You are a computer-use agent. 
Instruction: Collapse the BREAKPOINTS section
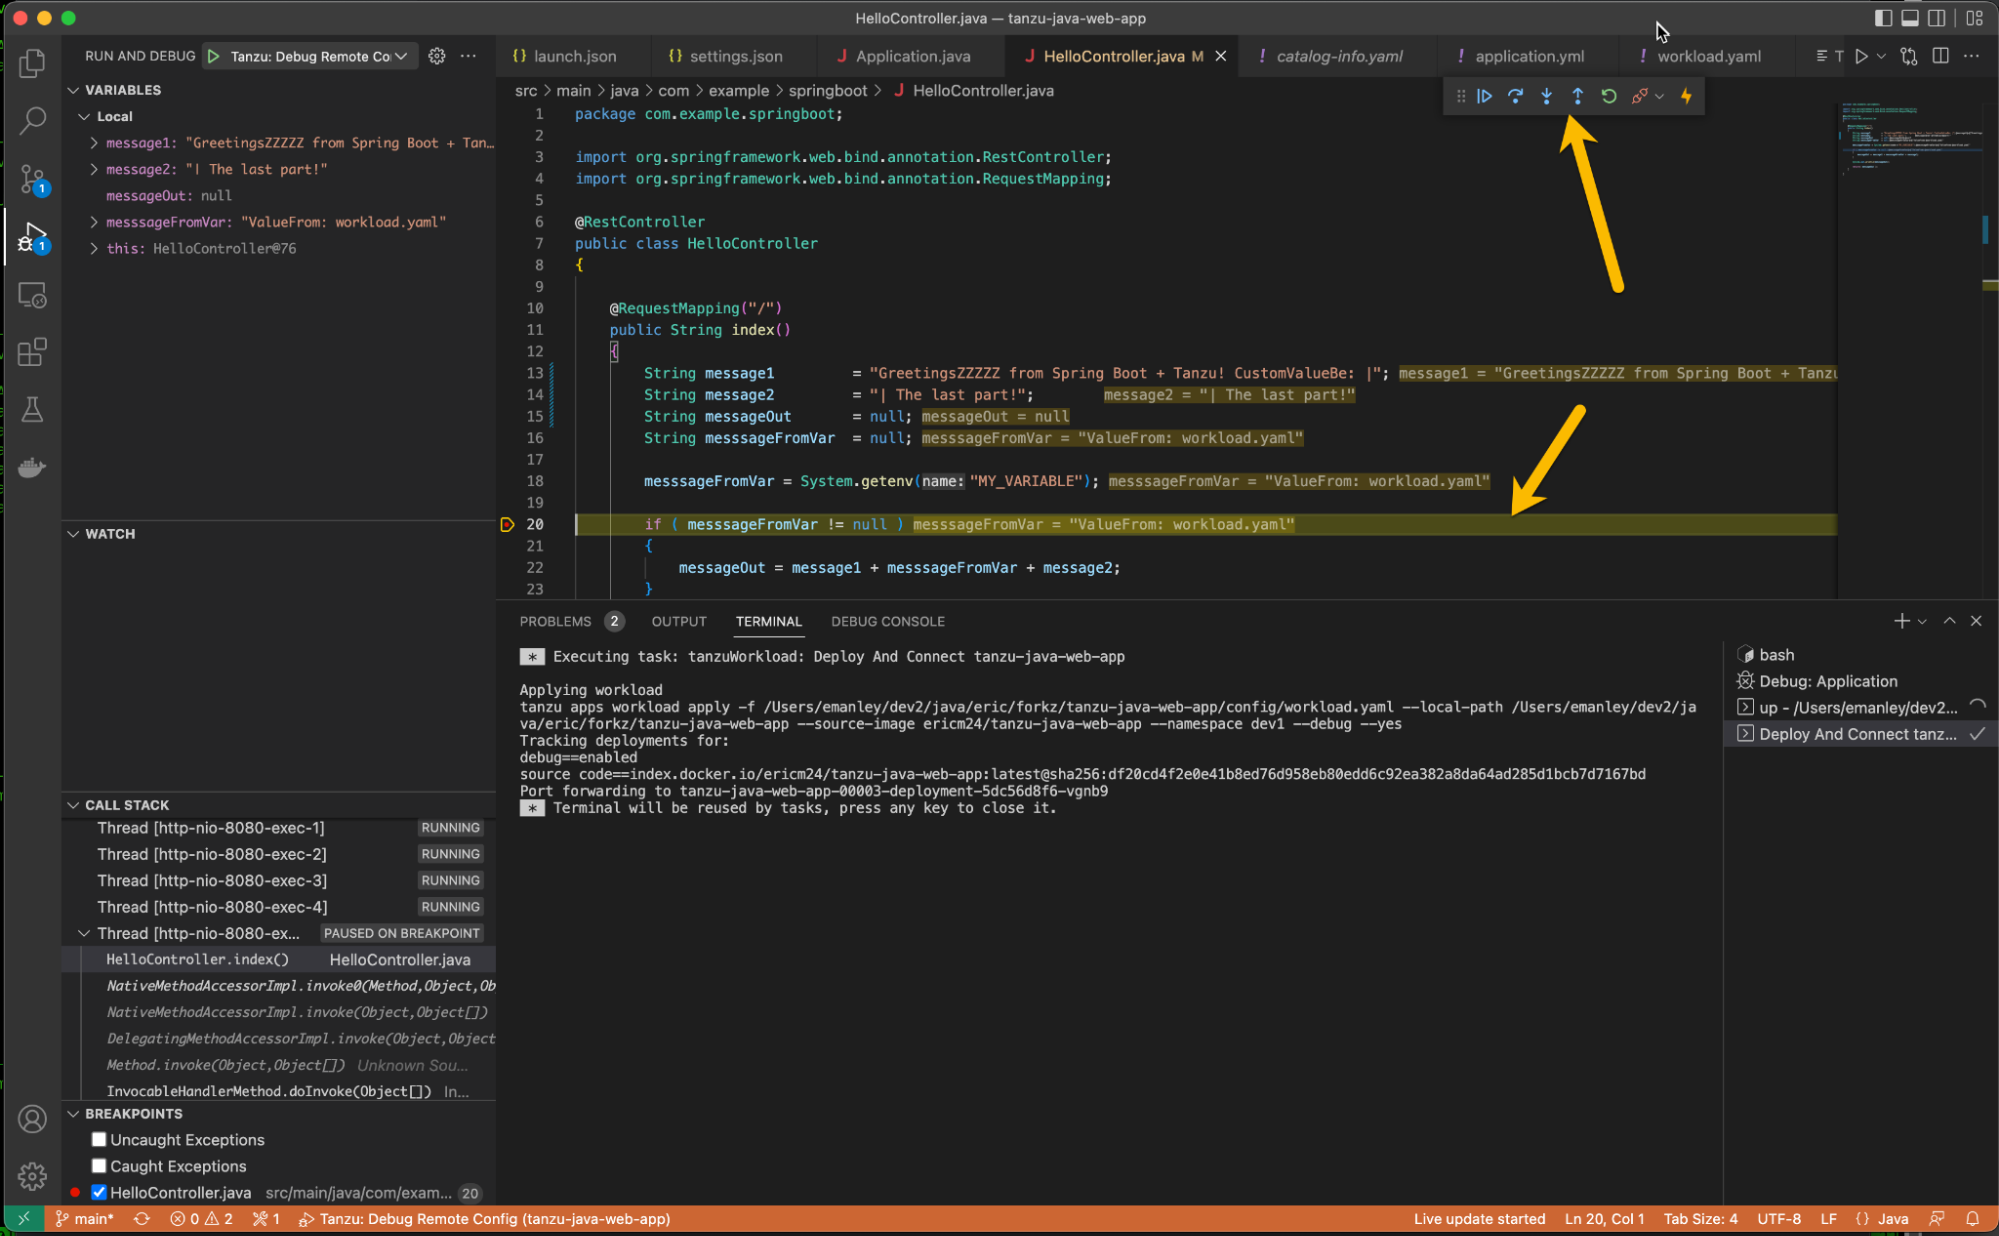coord(73,1114)
